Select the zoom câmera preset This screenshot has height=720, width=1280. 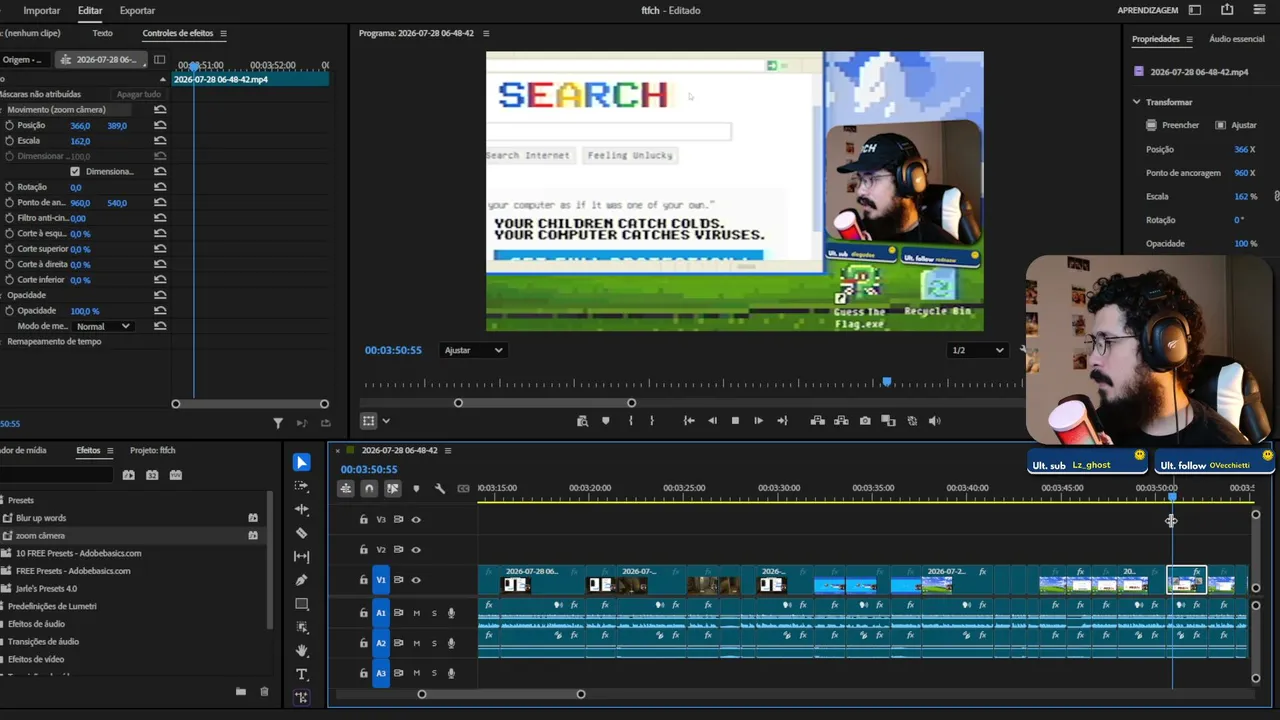(x=40, y=536)
